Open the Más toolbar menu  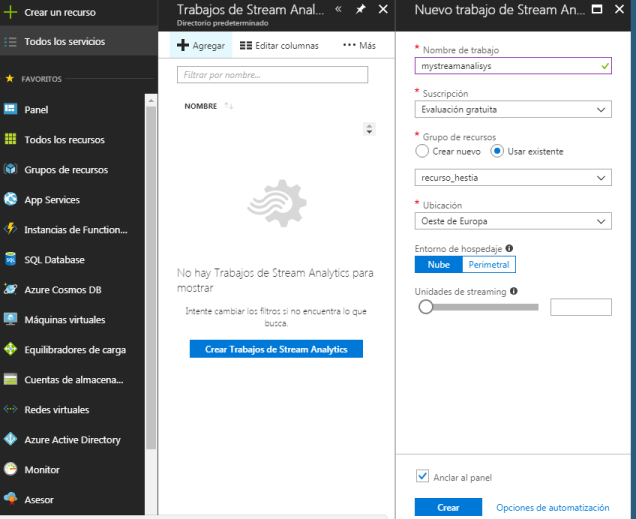coord(359,46)
